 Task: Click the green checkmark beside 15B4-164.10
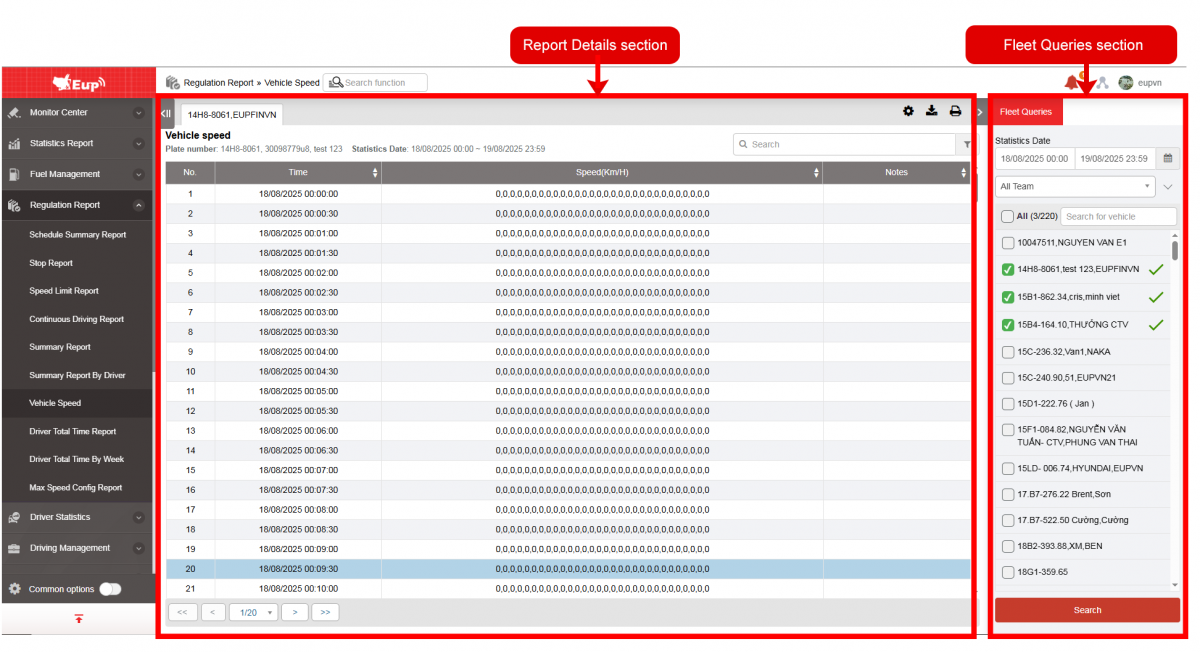[1156, 324]
